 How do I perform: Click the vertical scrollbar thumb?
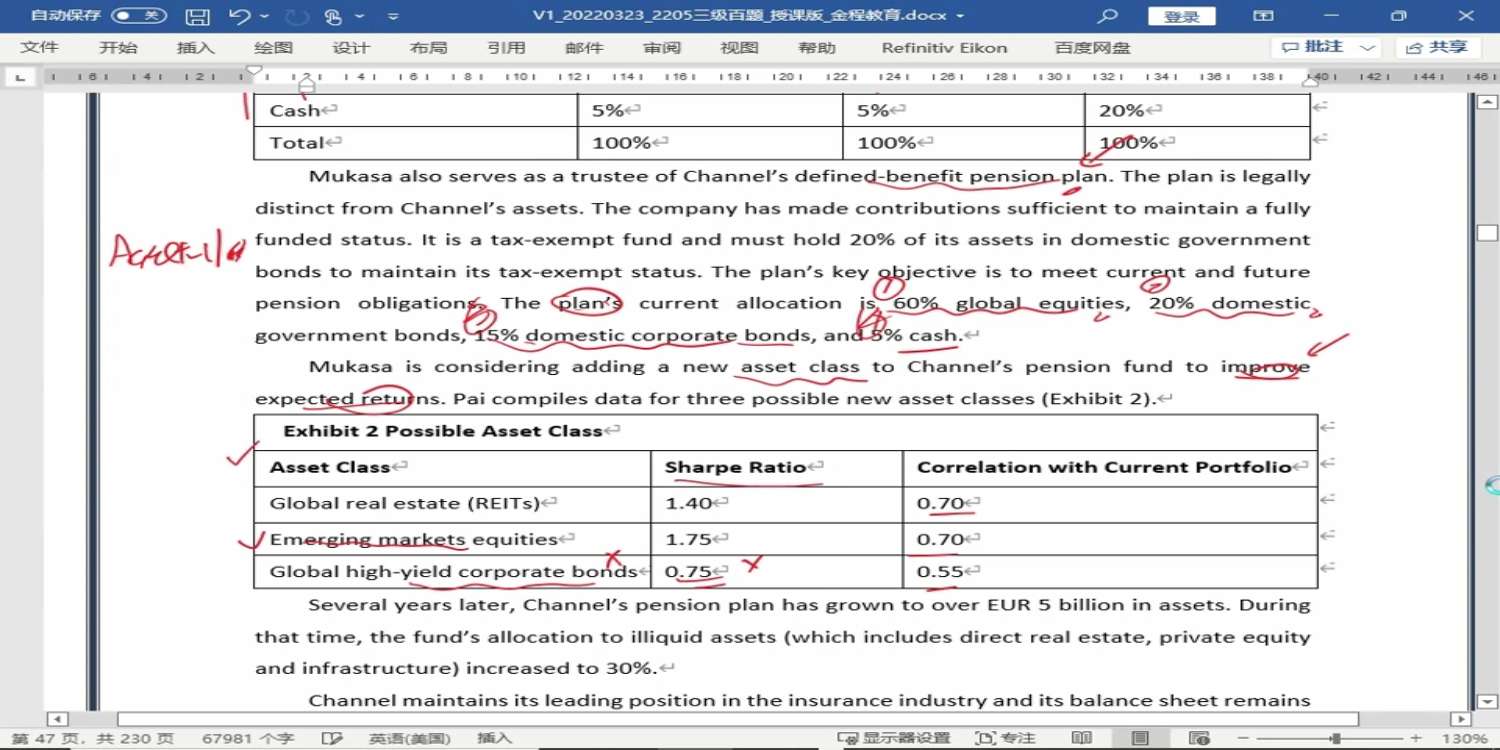coord(1488,233)
